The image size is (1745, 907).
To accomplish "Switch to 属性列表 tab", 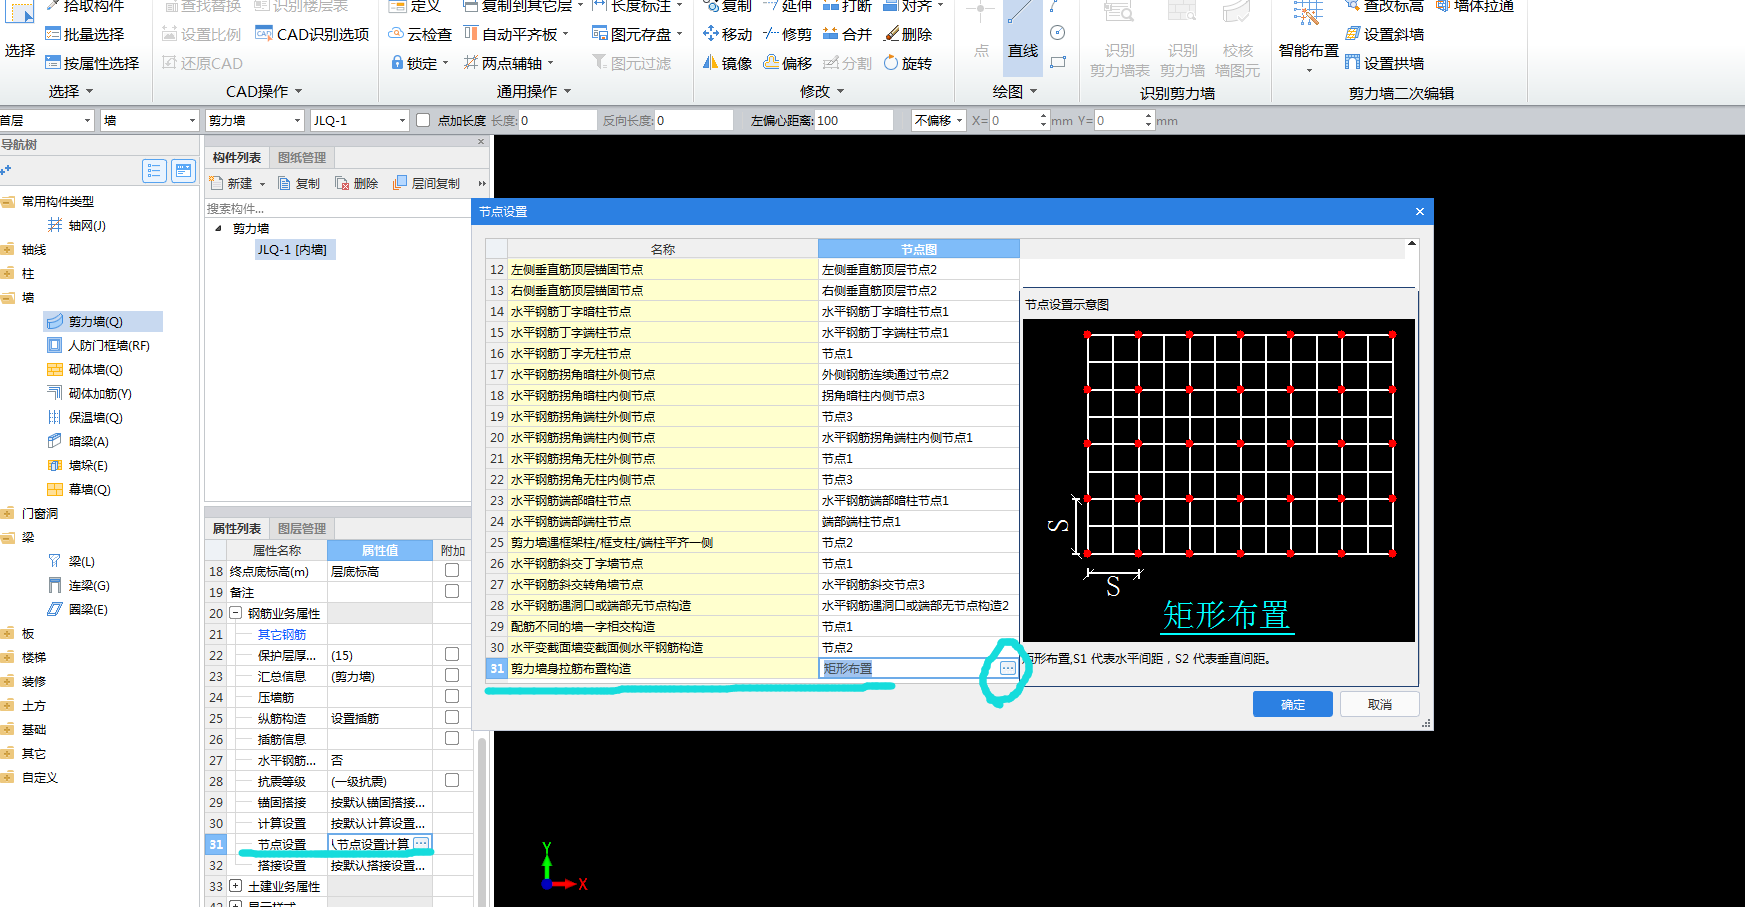I will [x=237, y=529].
